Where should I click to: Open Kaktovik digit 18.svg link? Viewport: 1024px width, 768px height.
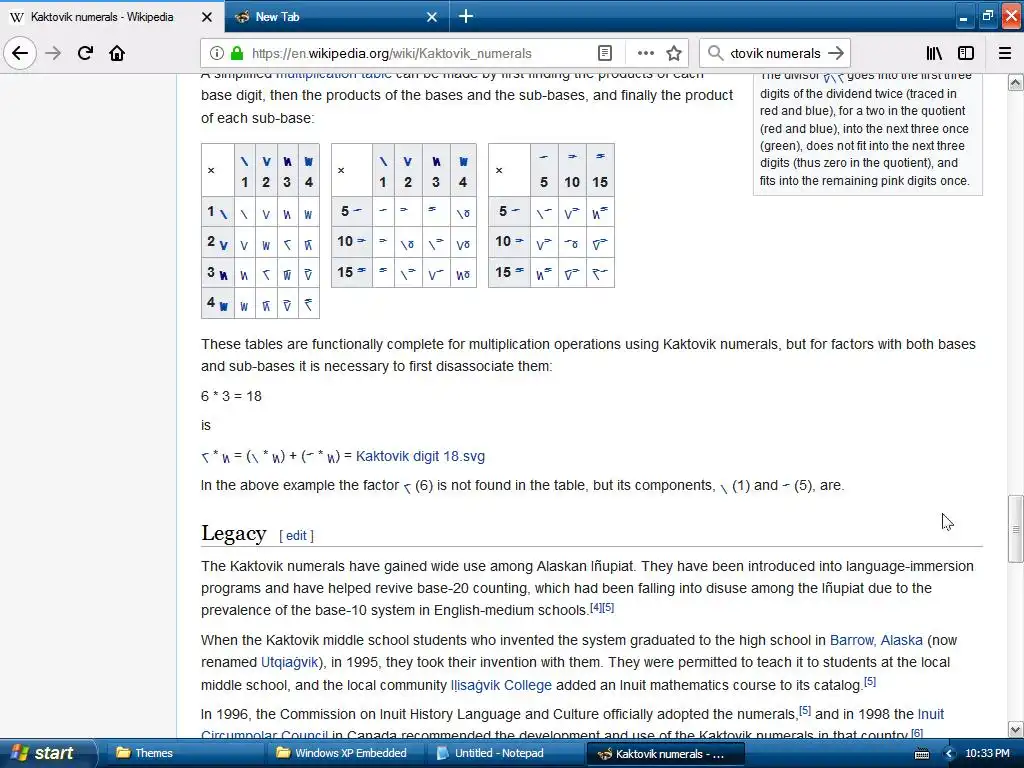pos(420,456)
